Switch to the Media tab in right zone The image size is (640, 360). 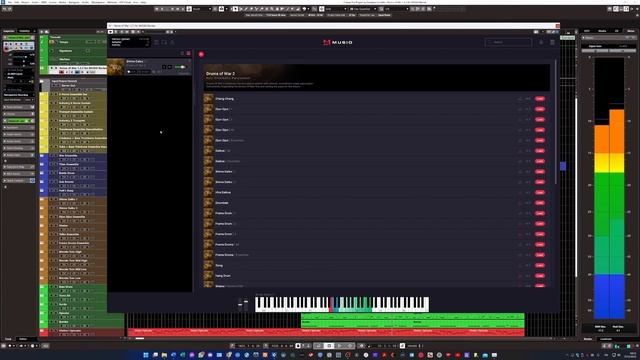[x=602, y=31]
